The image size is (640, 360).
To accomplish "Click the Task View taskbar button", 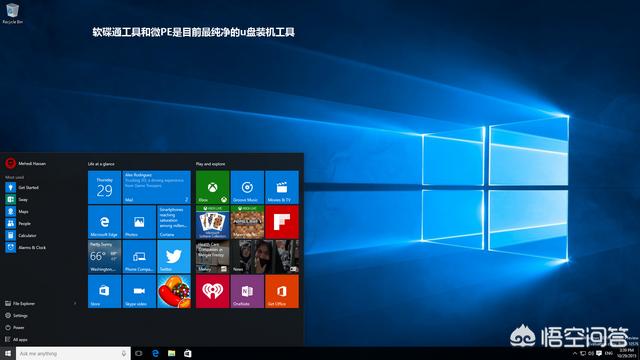I will pyautogui.click(x=139, y=353).
